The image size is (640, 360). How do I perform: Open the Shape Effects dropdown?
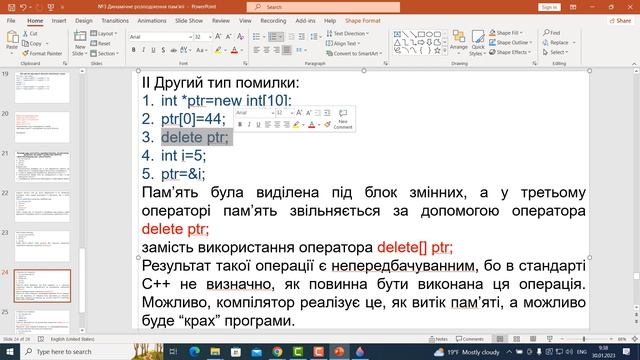click(x=510, y=52)
